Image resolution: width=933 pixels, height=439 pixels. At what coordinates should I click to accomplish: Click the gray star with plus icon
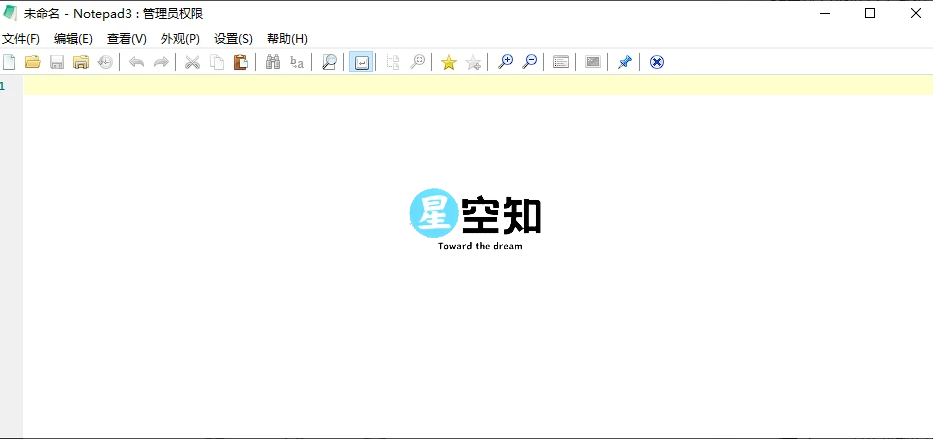pyautogui.click(x=473, y=62)
